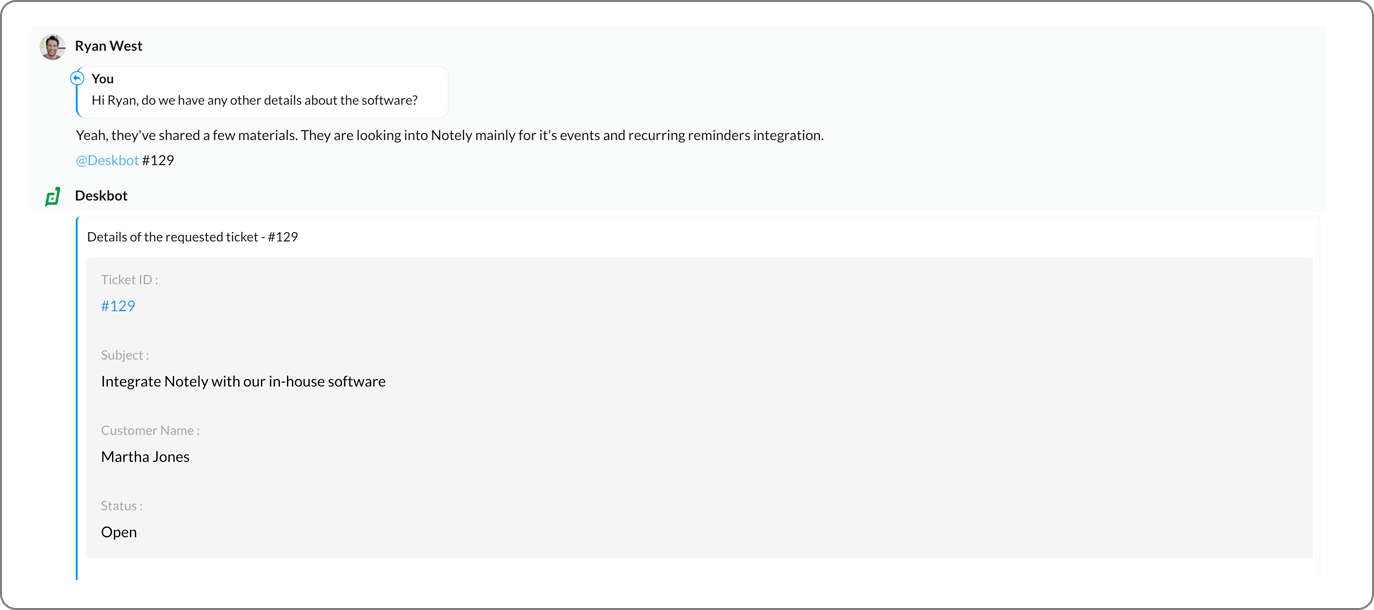Click the green Deskbot logo icon
The image size is (1374, 610).
[x=53, y=196]
